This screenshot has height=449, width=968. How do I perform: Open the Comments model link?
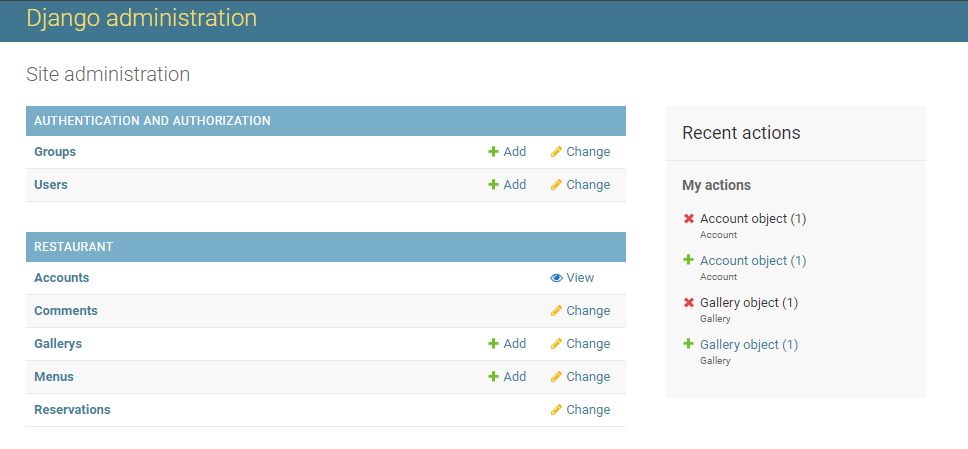tap(66, 311)
